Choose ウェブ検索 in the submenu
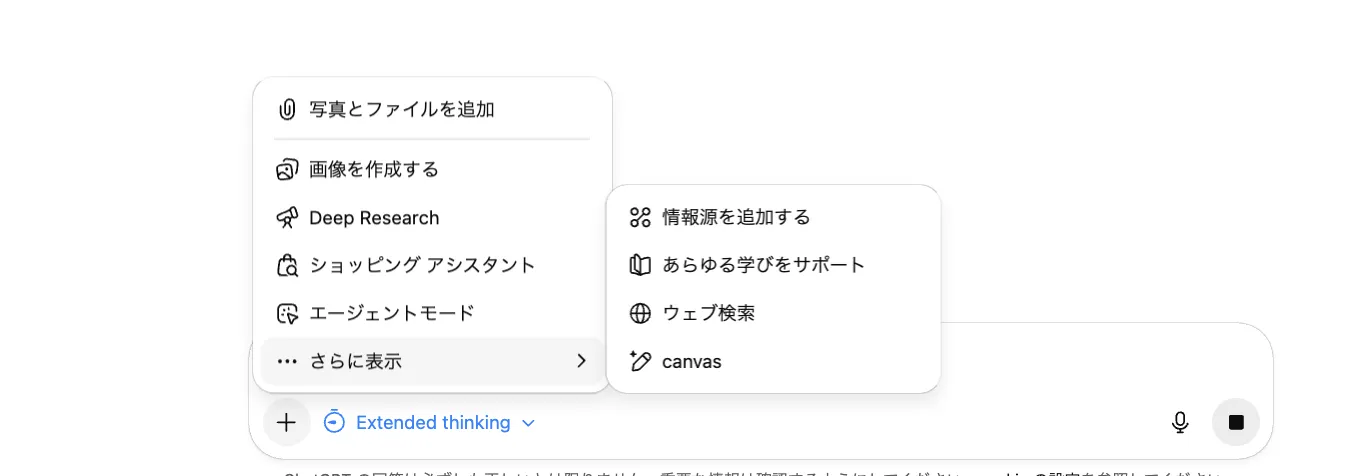The height and width of the screenshot is (476, 1356). pyautogui.click(x=708, y=314)
